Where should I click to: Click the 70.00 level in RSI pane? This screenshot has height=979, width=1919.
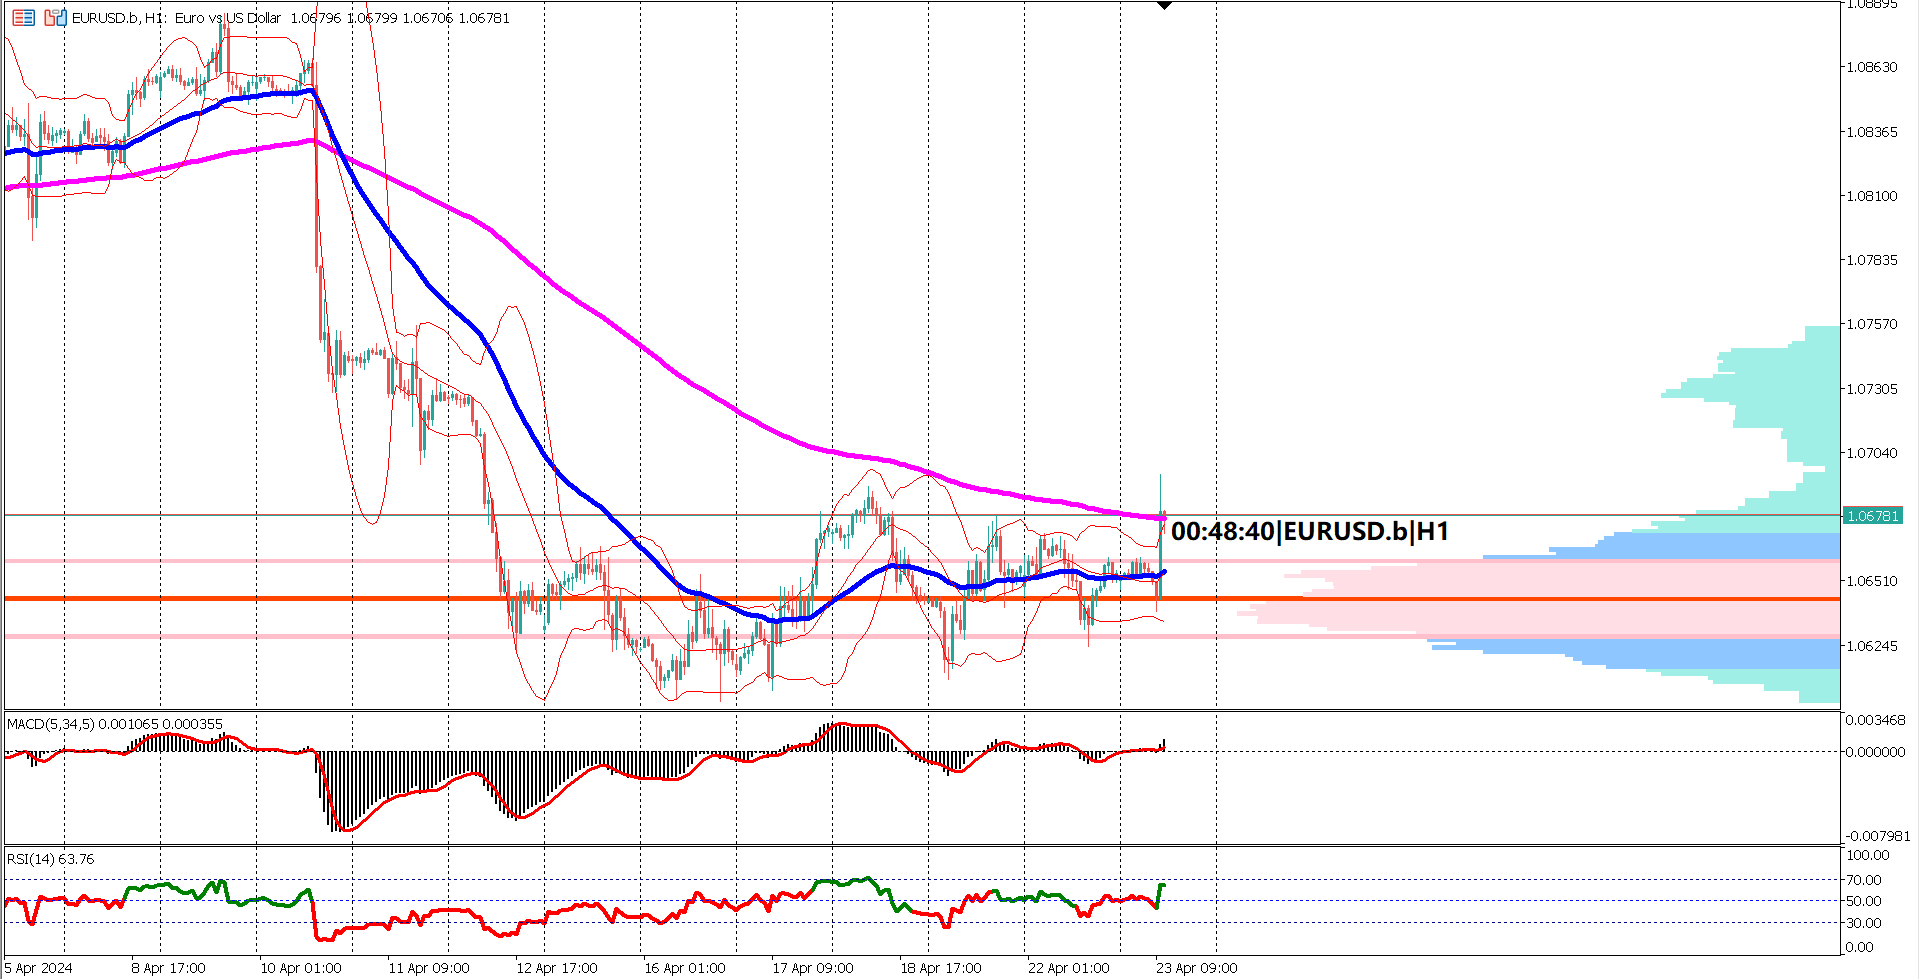click(1865, 880)
